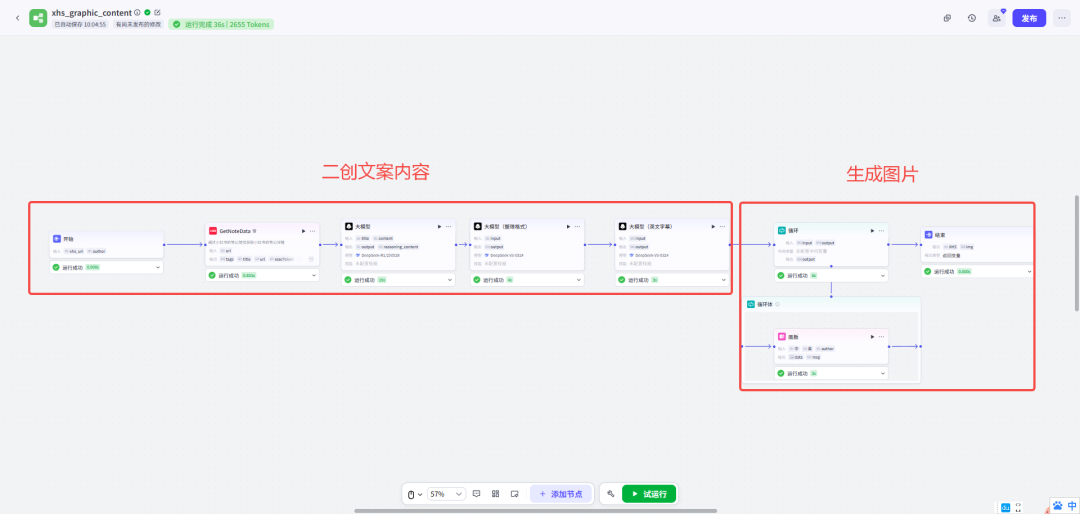This screenshot has height=514, width=1080.
Task: Open 大模型（整理格式）node more menu
Action: pyautogui.click(x=577, y=226)
